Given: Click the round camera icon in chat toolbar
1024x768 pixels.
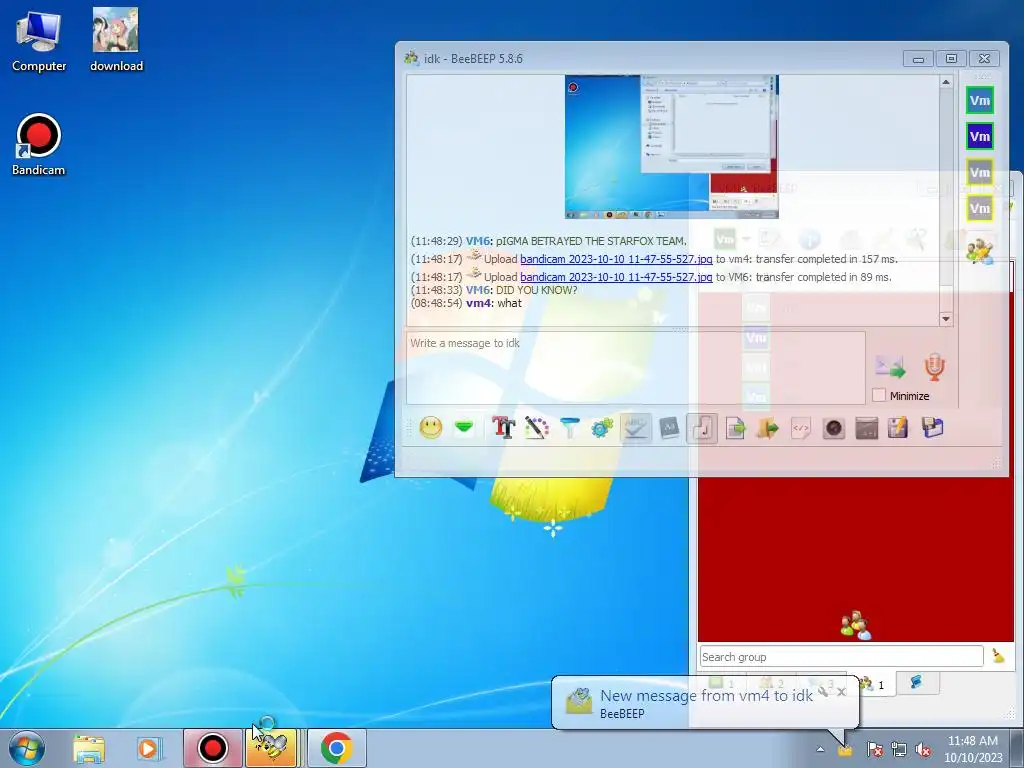Looking at the screenshot, I should point(834,428).
